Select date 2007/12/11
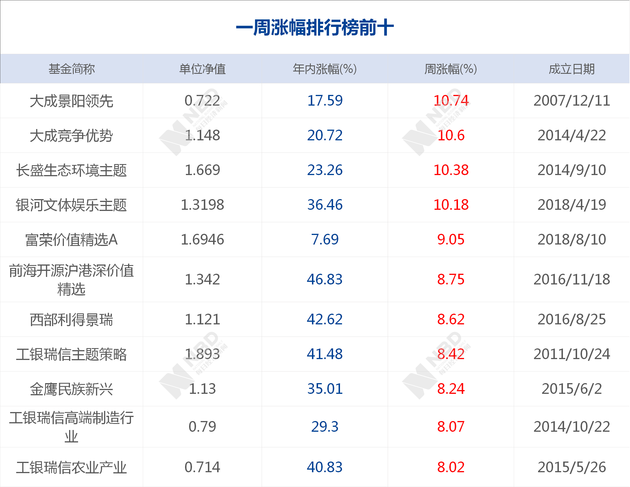This screenshot has height=487, width=630. (x=572, y=100)
